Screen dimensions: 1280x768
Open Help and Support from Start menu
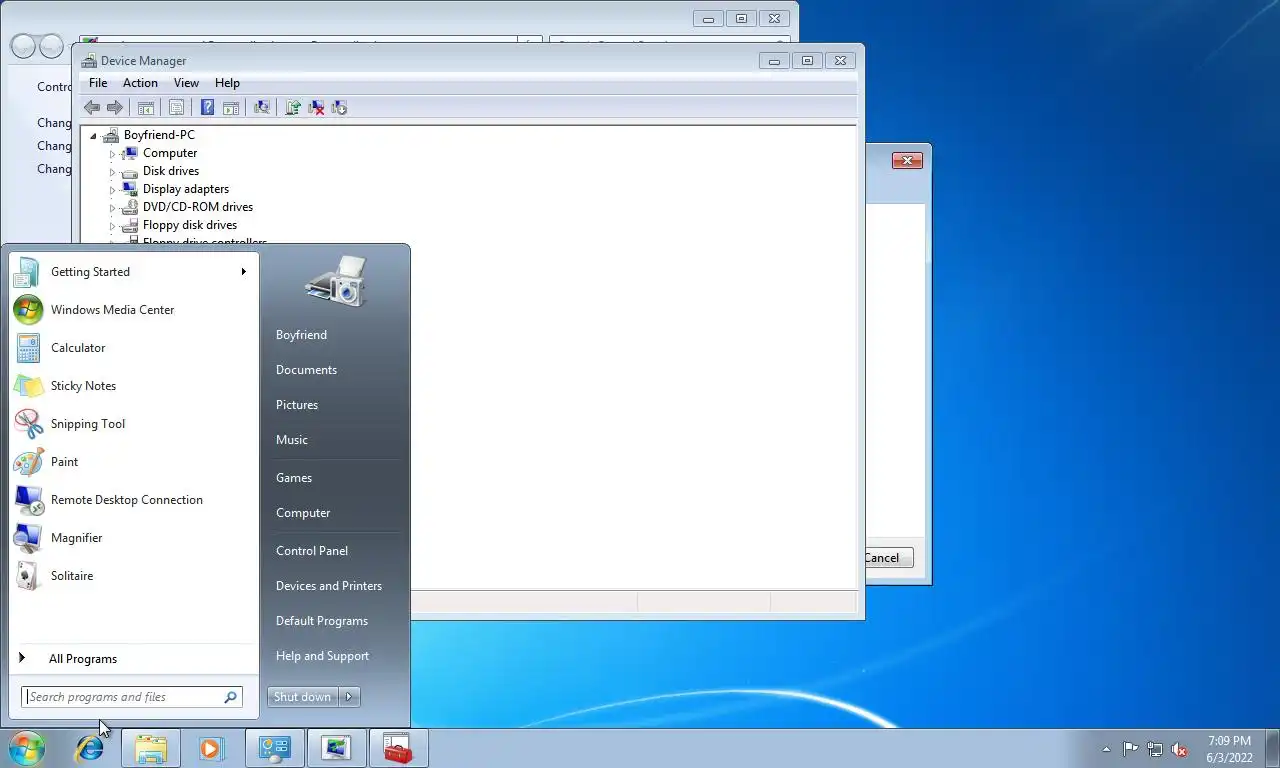click(322, 656)
